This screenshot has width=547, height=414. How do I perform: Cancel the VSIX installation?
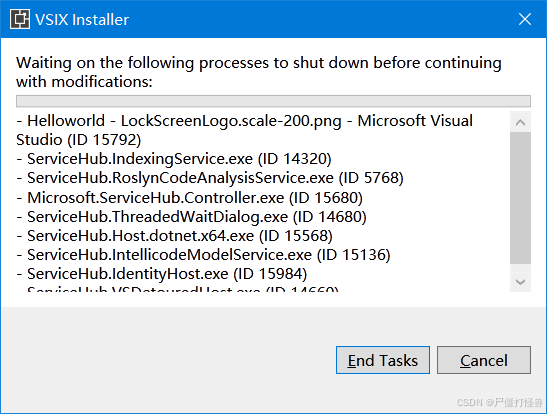click(x=484, y=360)
